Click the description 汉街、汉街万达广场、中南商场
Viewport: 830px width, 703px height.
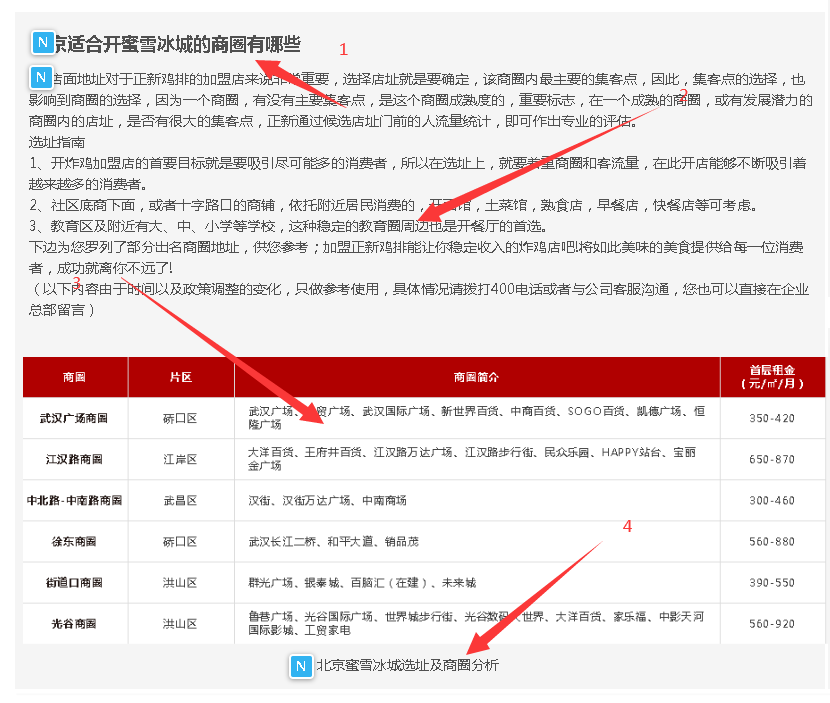pyautogui.click(x=327, y=500)
